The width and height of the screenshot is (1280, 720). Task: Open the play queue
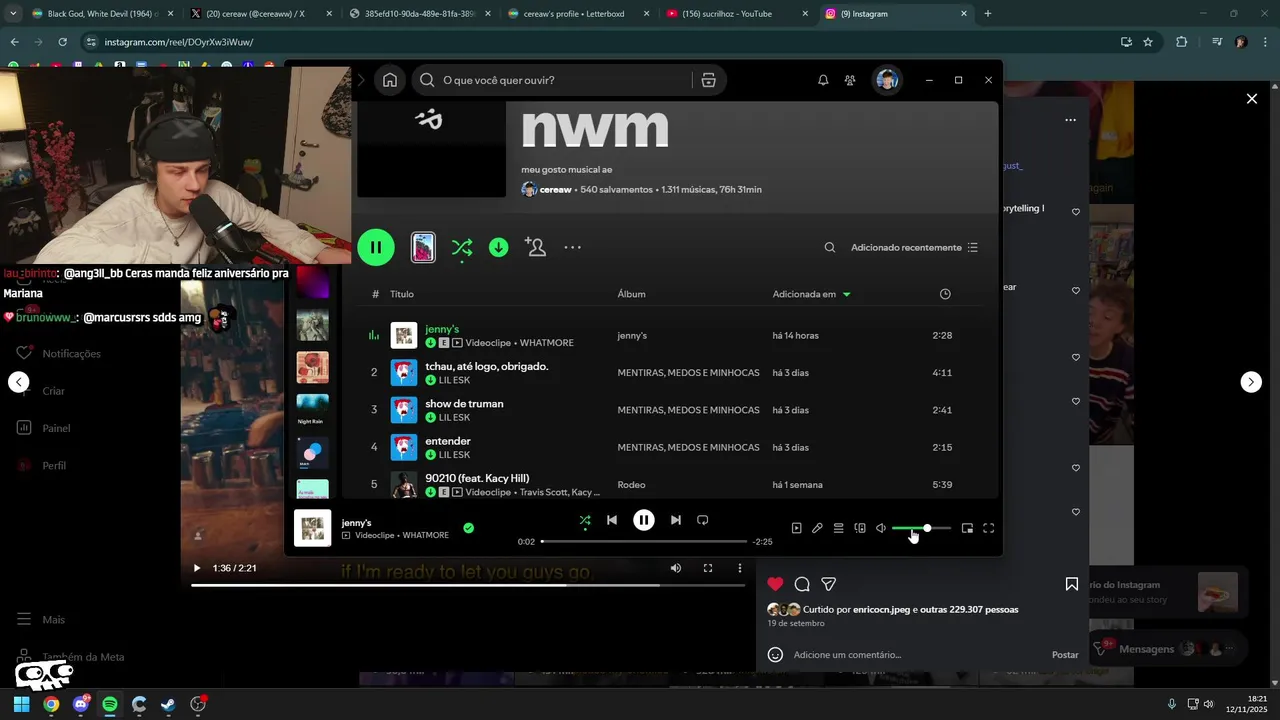[839, 528]
